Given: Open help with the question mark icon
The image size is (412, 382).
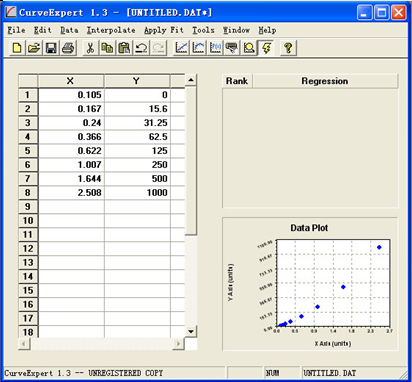Looking at the screenshot, I should (288, 48).
